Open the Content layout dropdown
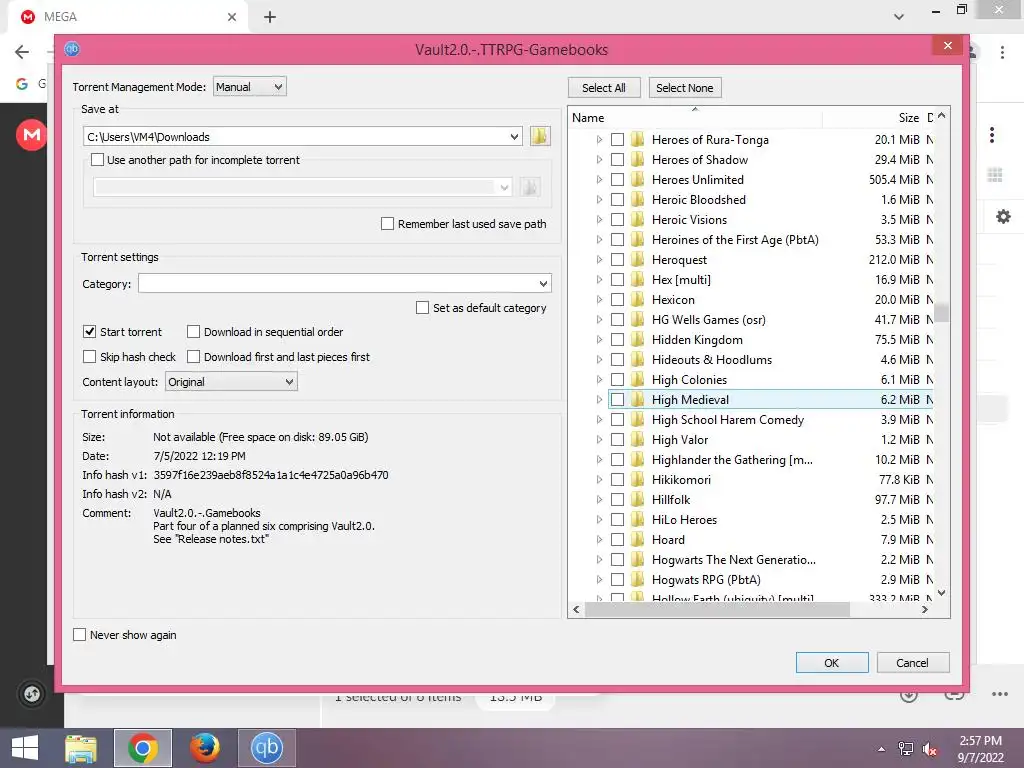1024x768 pixels. [x=231, y=382]
